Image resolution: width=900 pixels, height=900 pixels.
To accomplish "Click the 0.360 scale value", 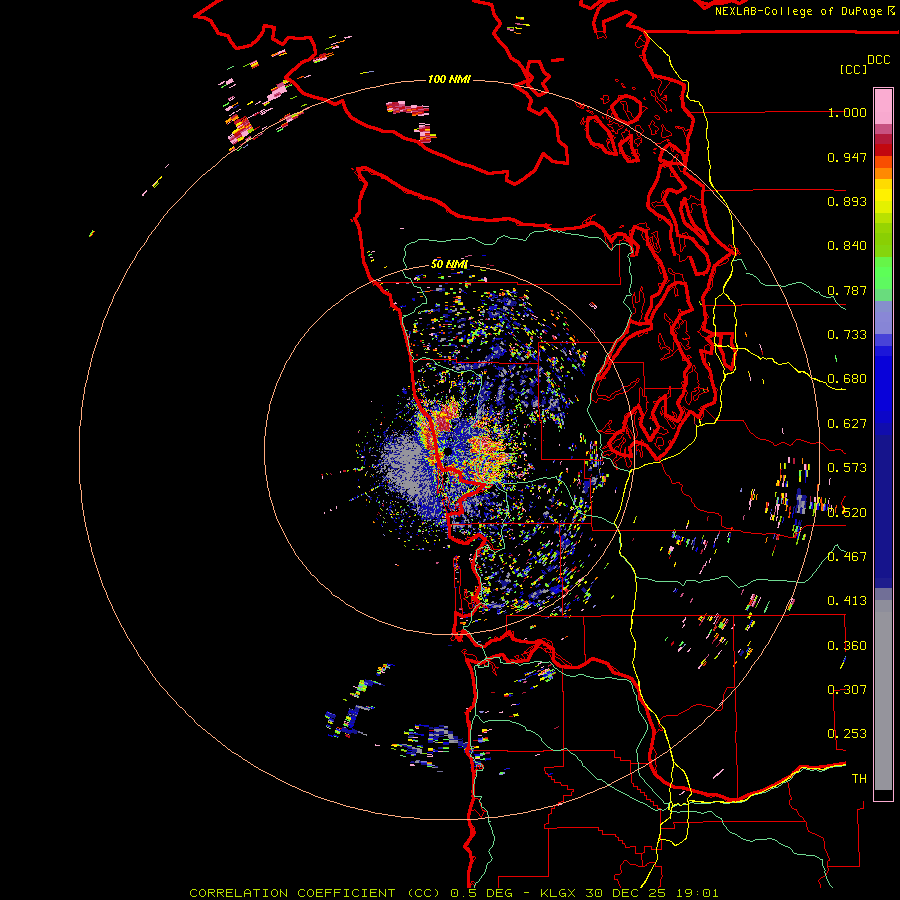I will click(847, 646).
